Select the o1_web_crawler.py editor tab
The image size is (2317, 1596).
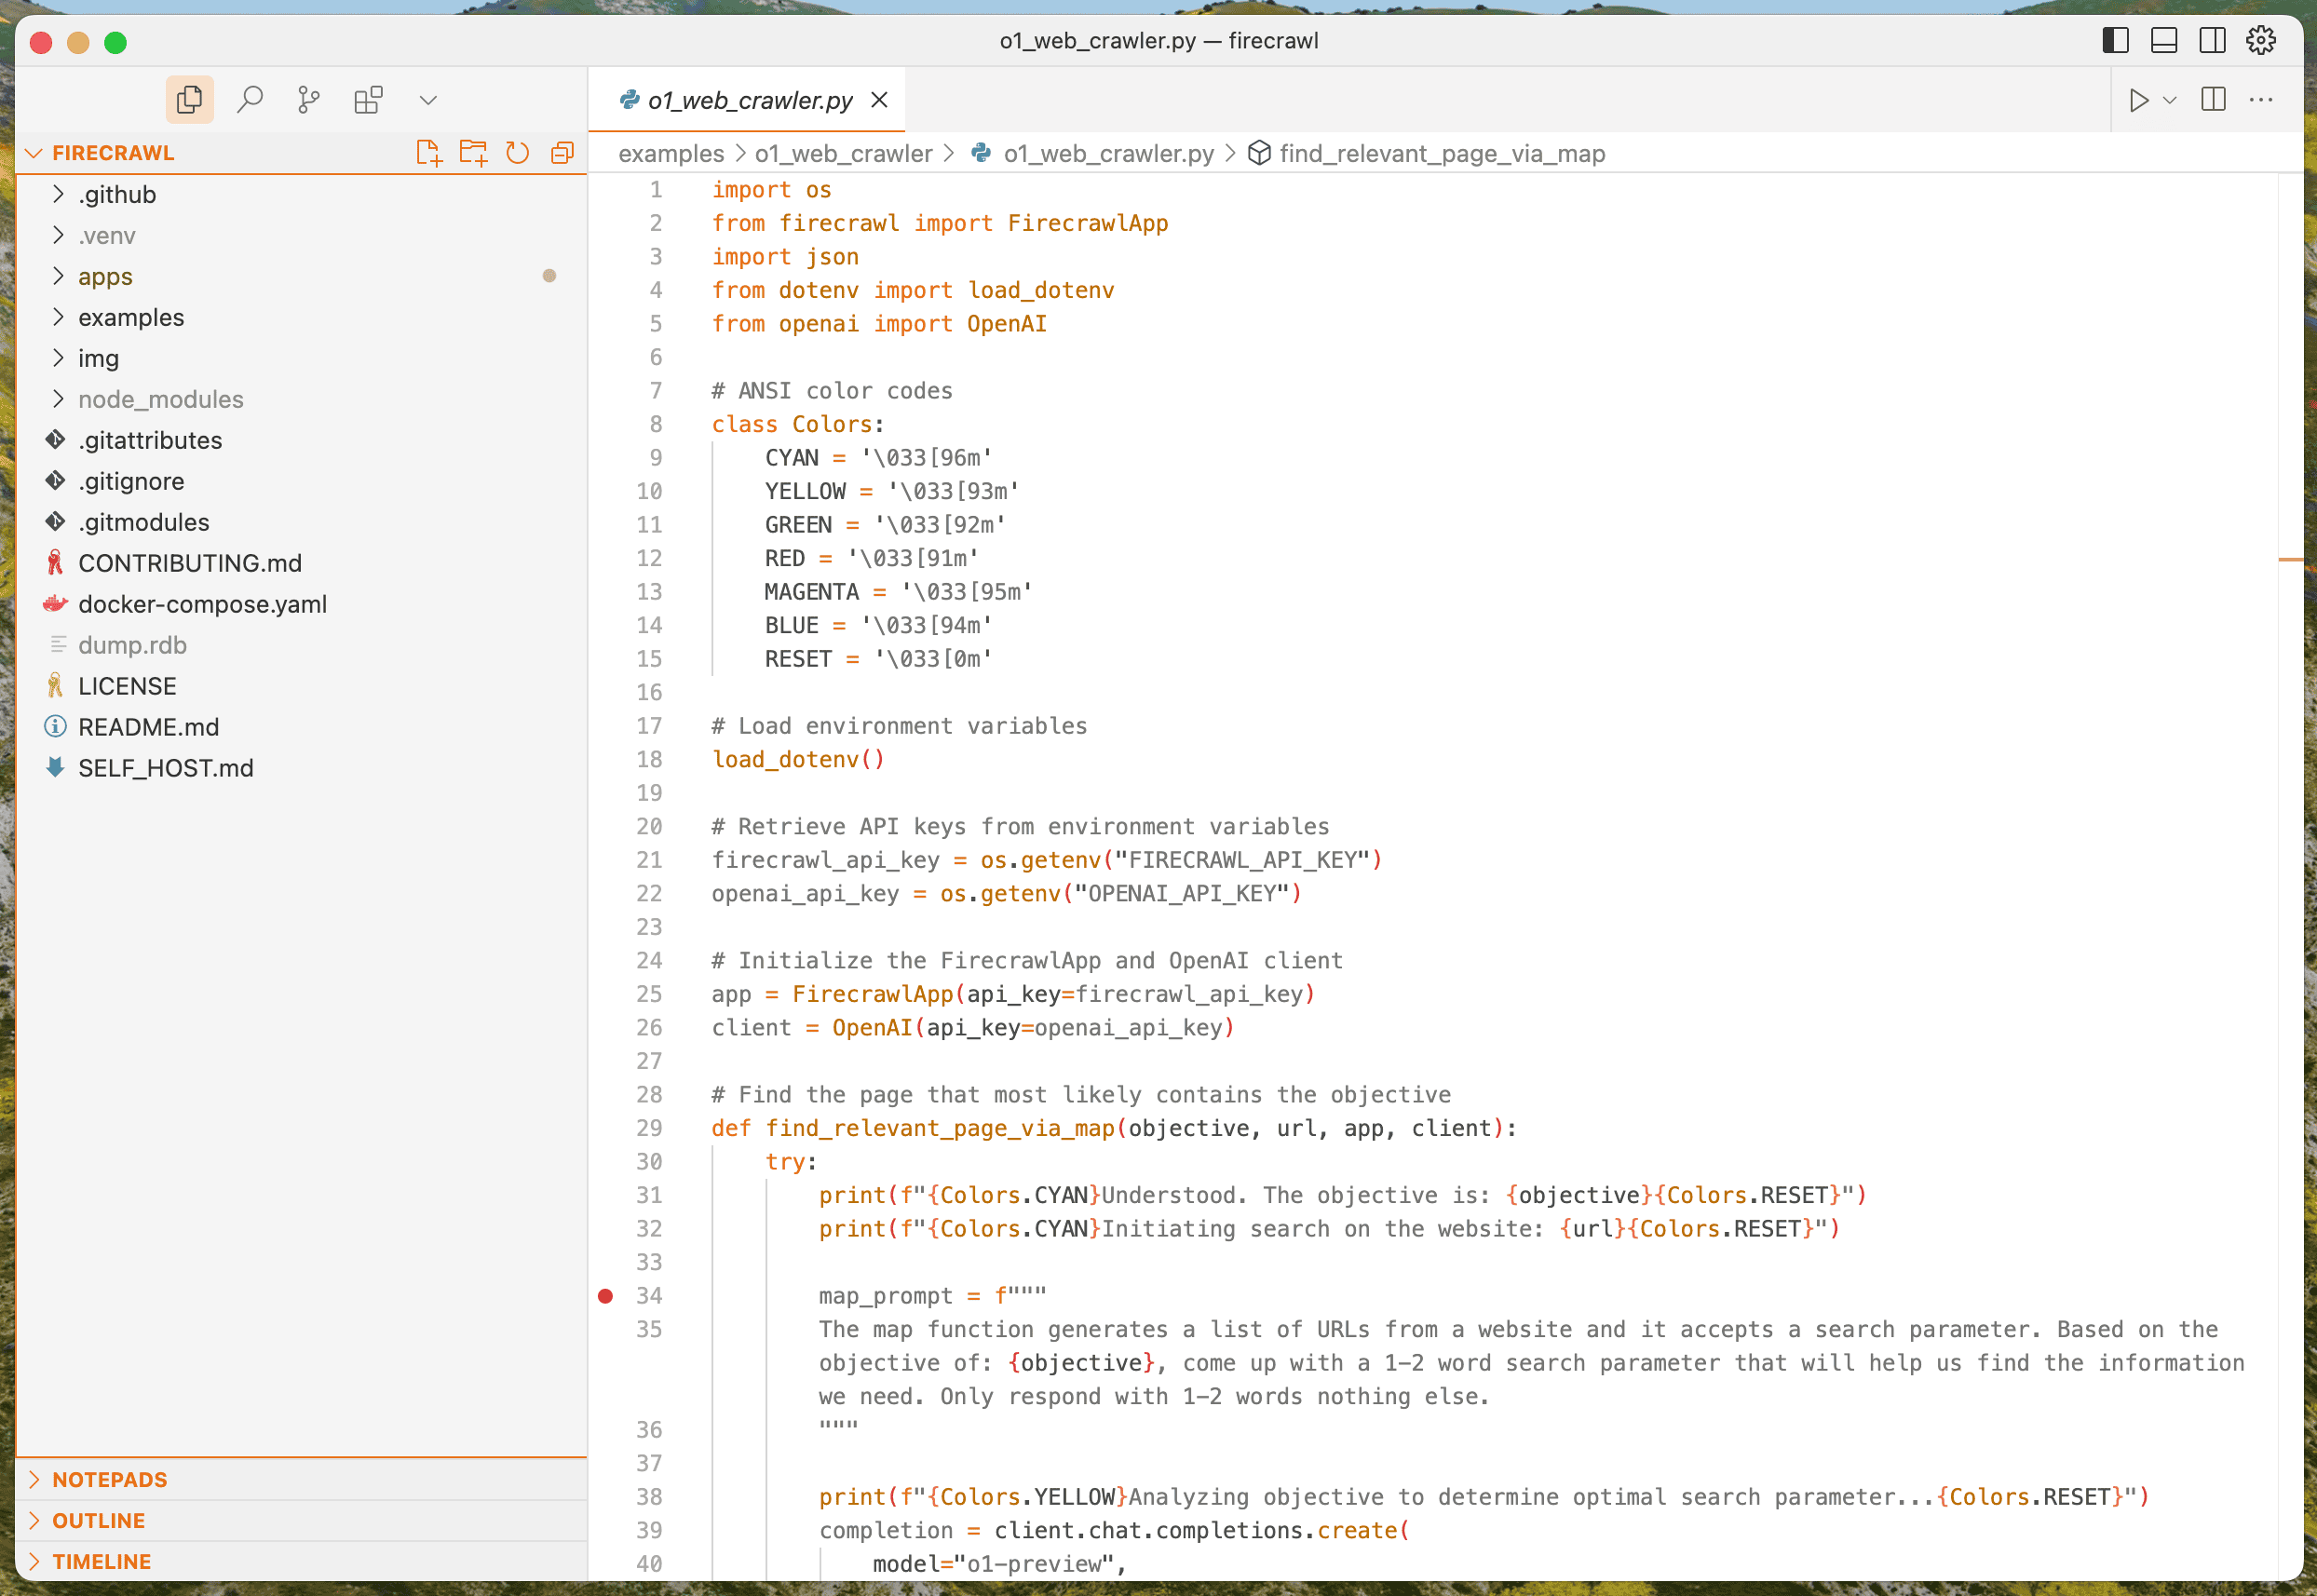(x=749, y=100)
